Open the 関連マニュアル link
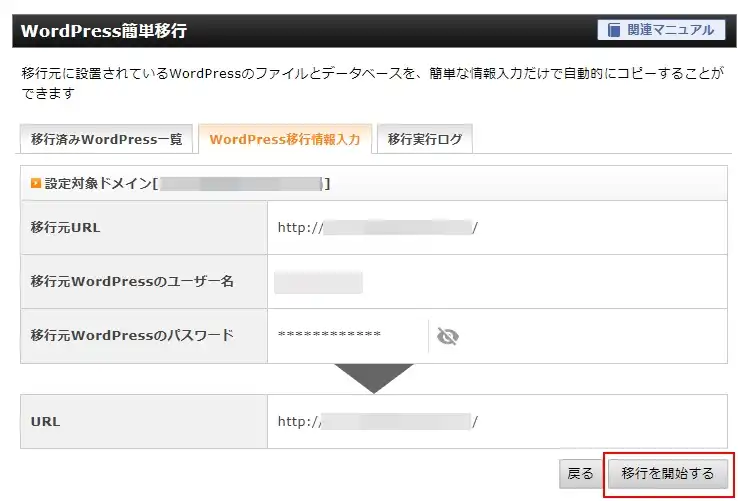This screenshot has height=501, width=738. pyautogui.click(x=661, y=30)
